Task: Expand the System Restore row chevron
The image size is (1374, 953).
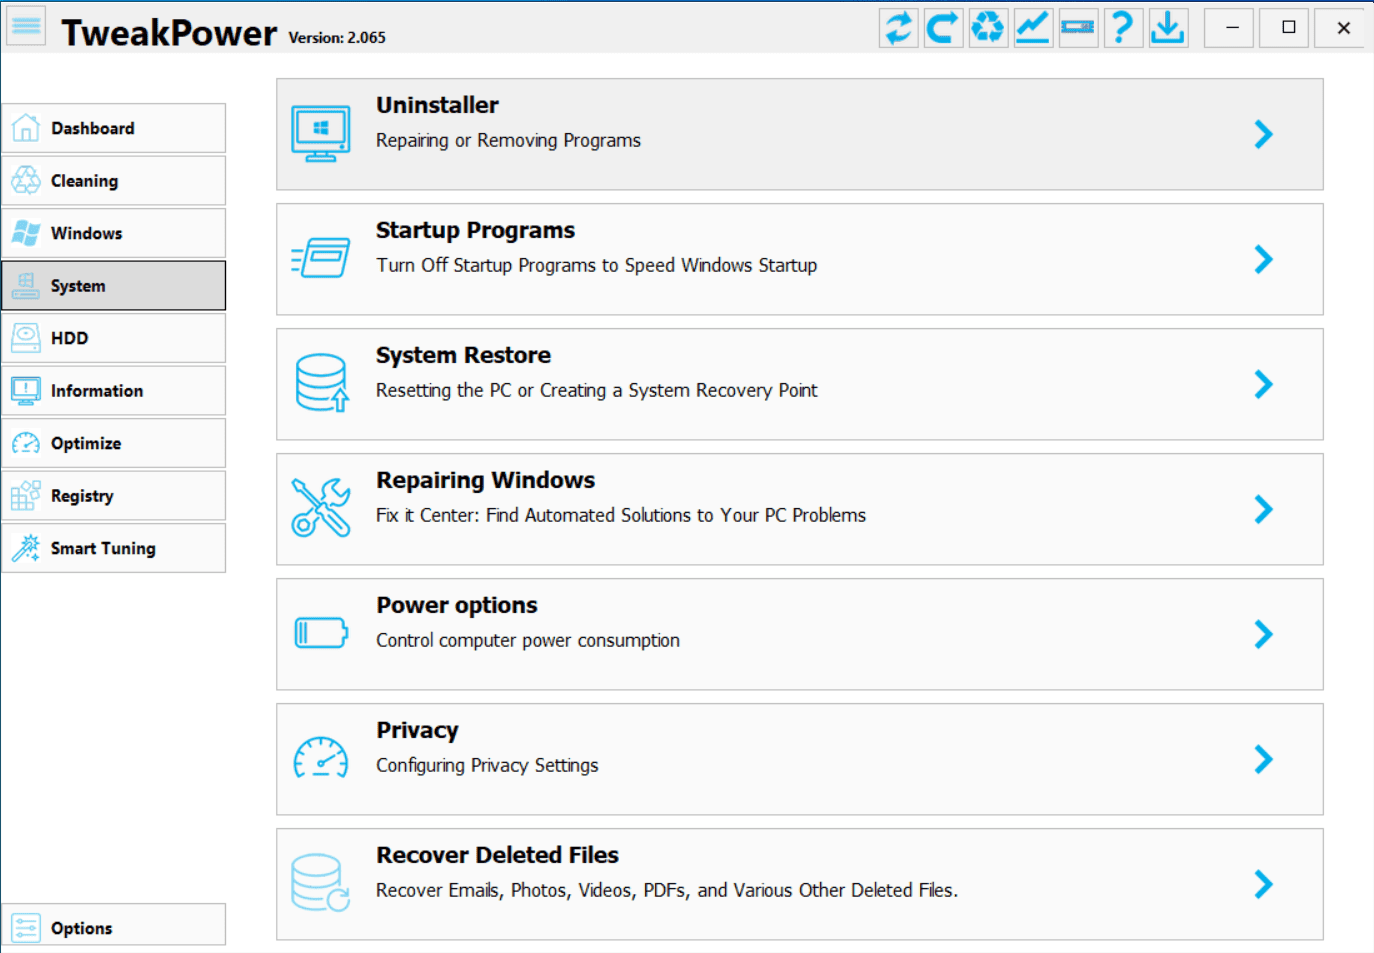Action: pyautogui.click(x=1264, y=384)
